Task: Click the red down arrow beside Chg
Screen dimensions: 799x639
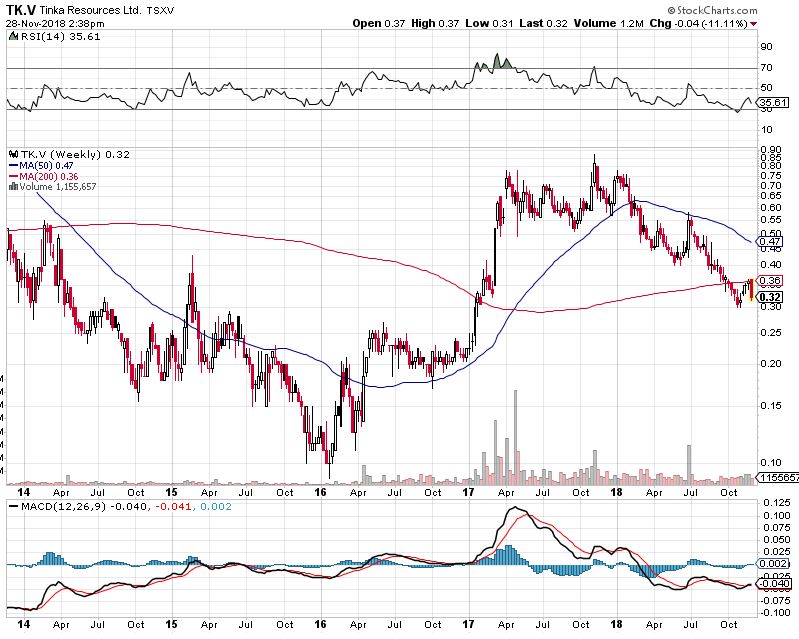Action: click(753, 24)
